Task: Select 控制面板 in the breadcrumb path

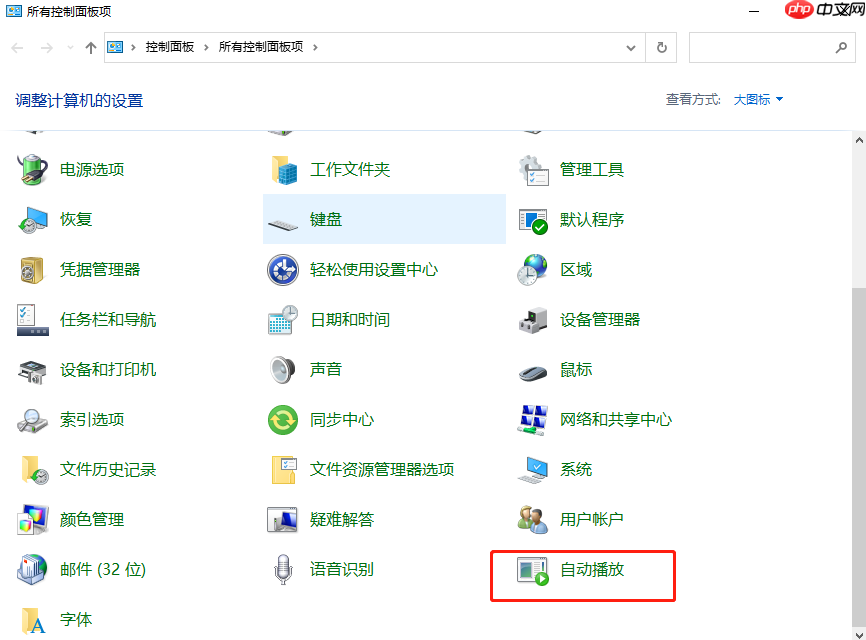Action: [168, 47]
